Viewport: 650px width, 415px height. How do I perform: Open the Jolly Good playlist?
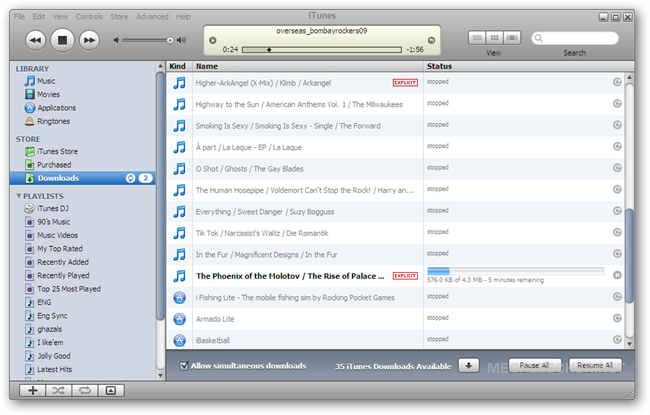(x=54, y=356)
